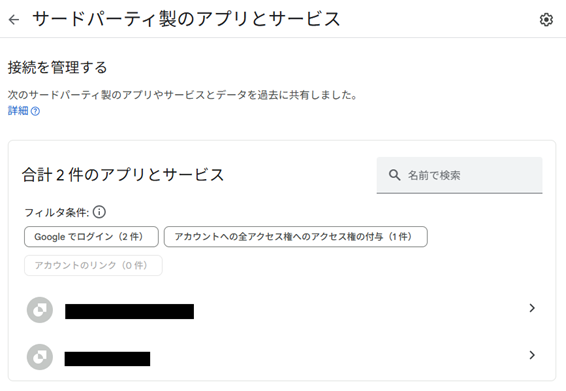The height and width of the screenshot is (391, 566).
Task: Click the help question mark icon beside 詳細
Action: 35,111
